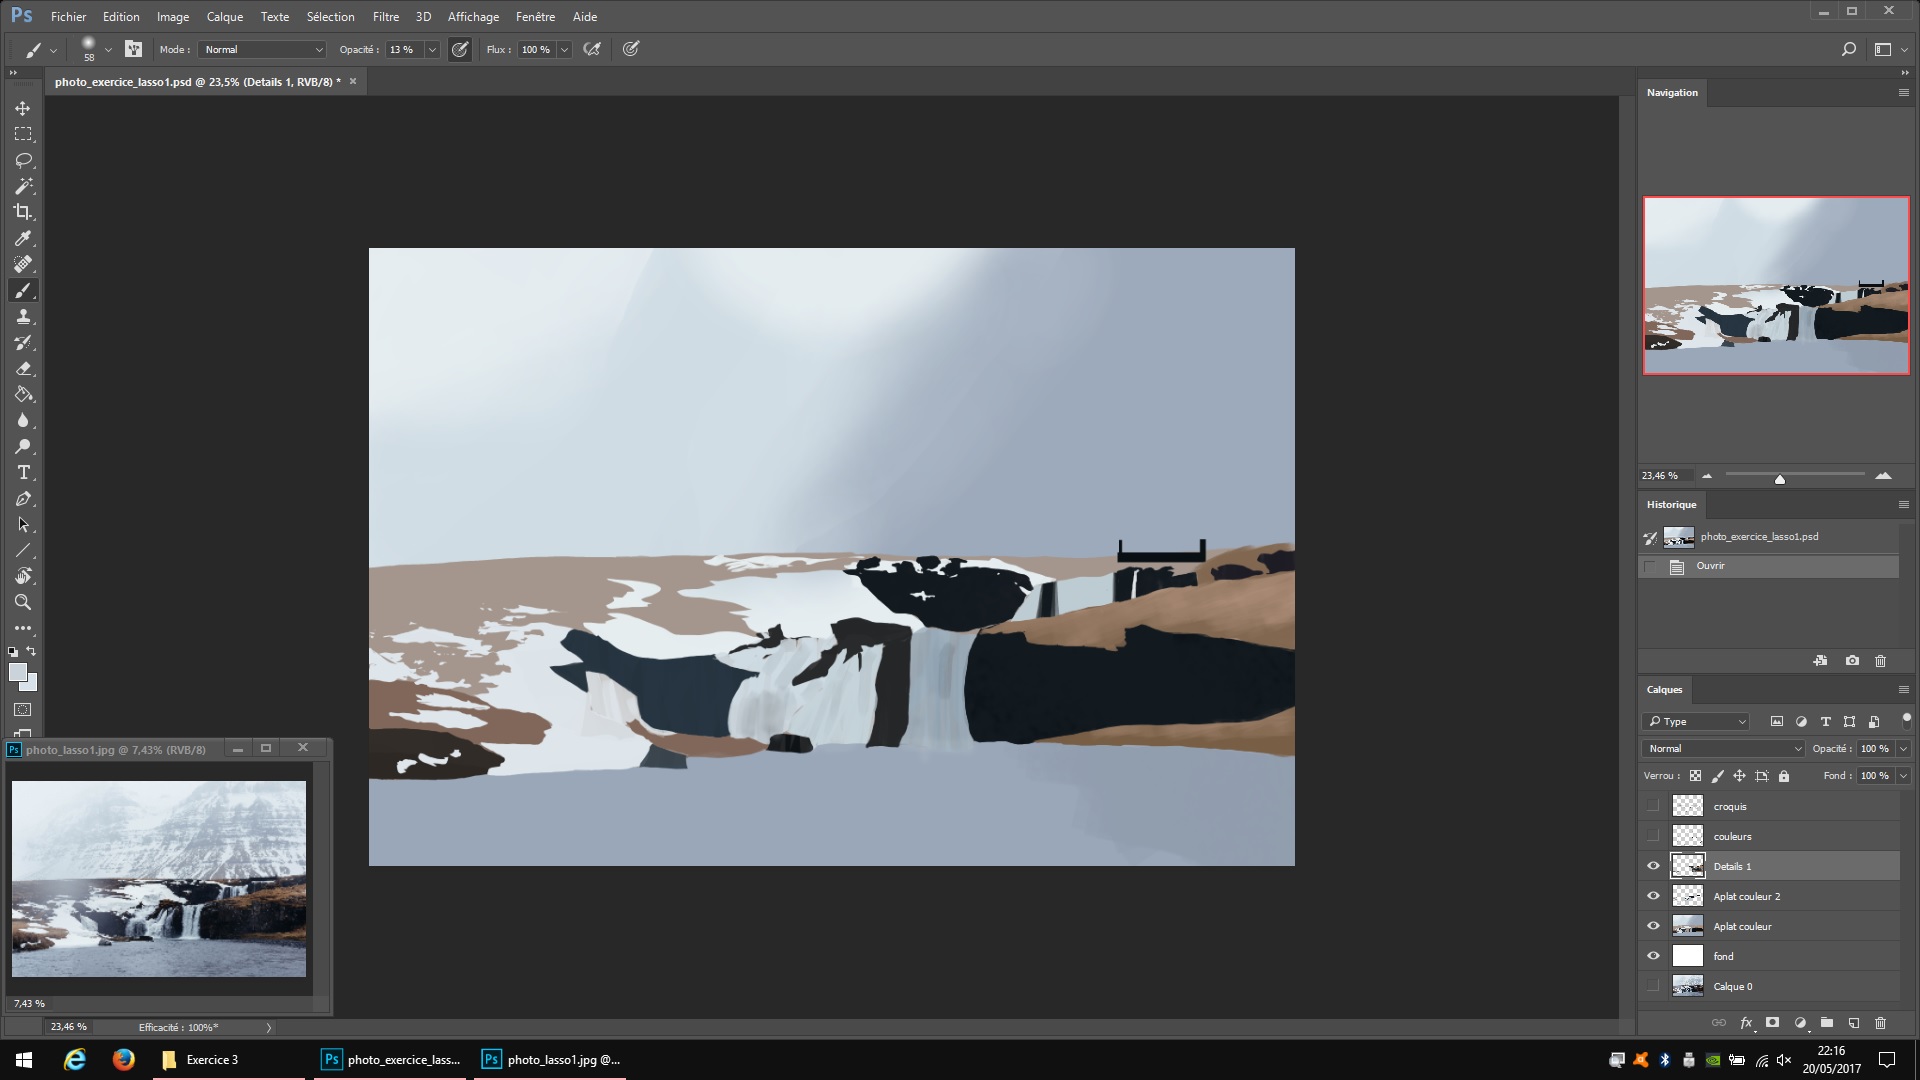Open Firefox from the taskbar
1920x1080 pixels.
click(123, 1059)
